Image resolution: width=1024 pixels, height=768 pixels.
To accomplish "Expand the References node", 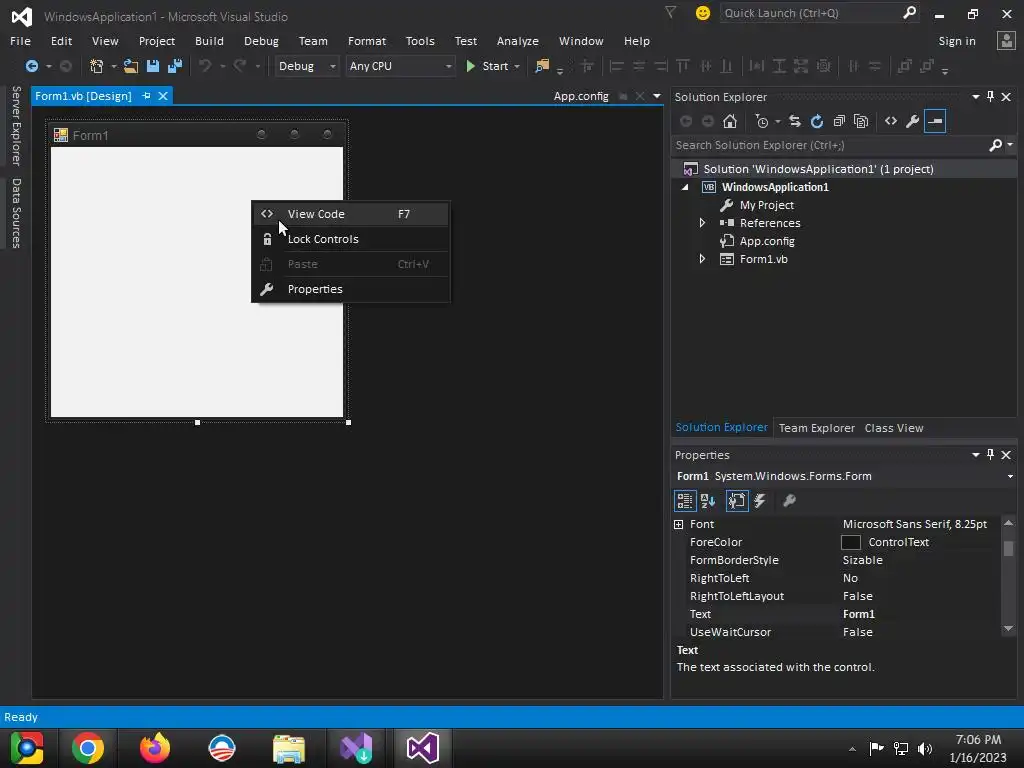I will click(702, 223).
